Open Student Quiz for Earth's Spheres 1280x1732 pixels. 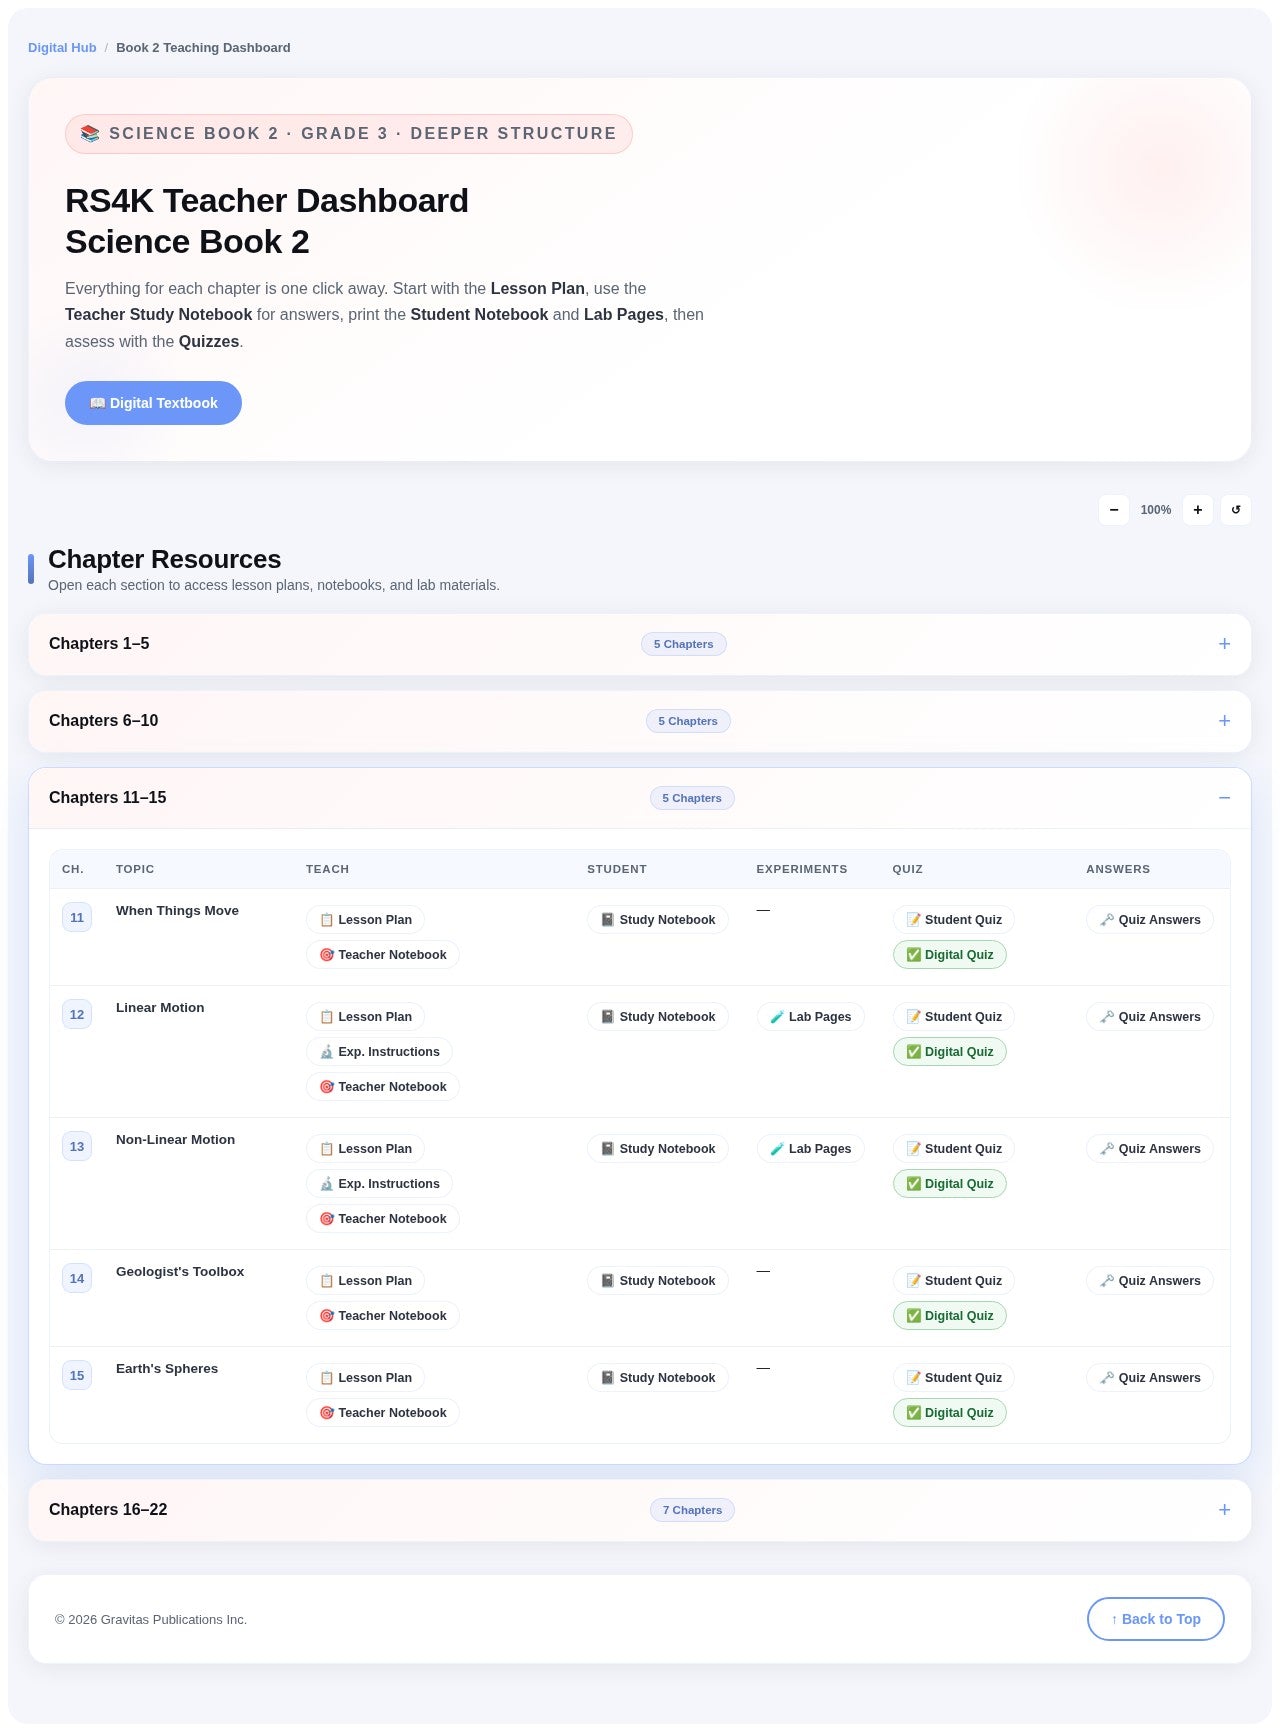tap(953, 1378)
